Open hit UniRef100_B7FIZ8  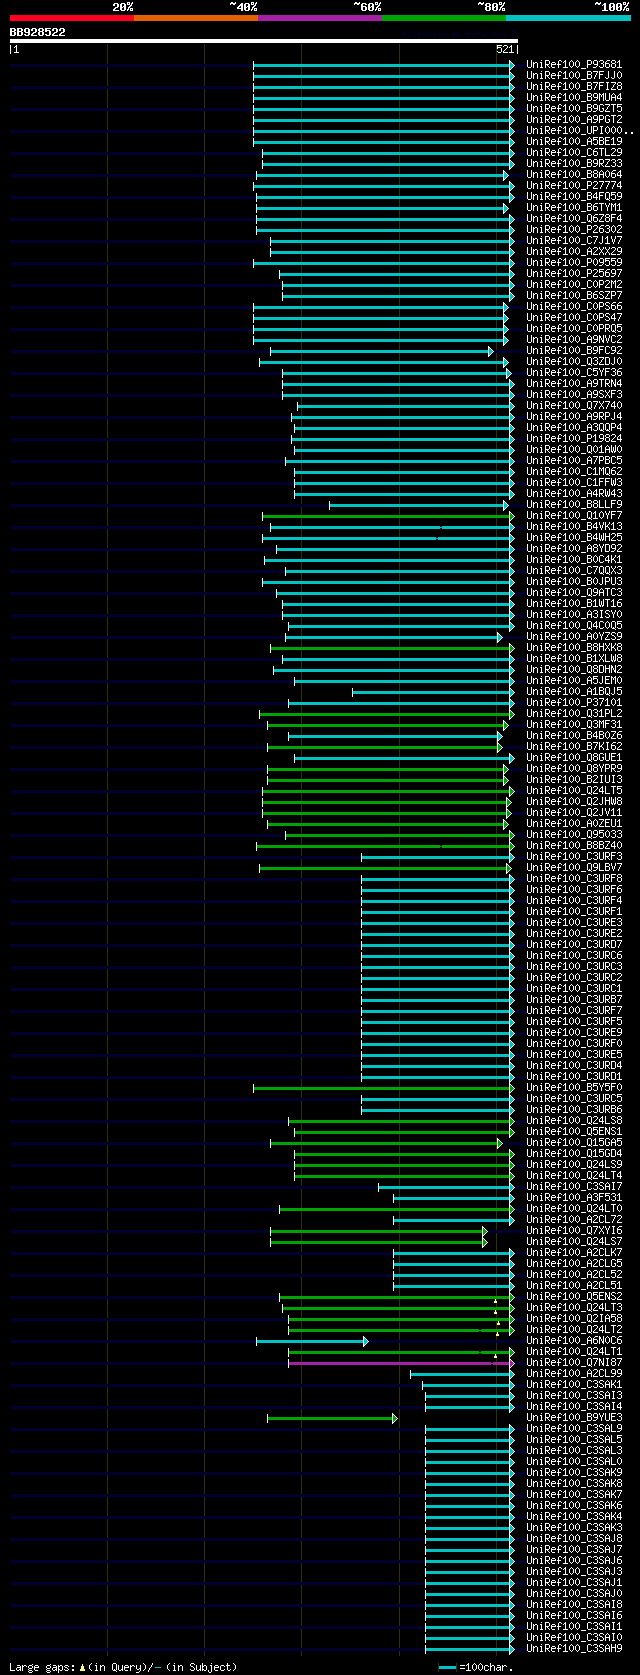click(574, 87)
